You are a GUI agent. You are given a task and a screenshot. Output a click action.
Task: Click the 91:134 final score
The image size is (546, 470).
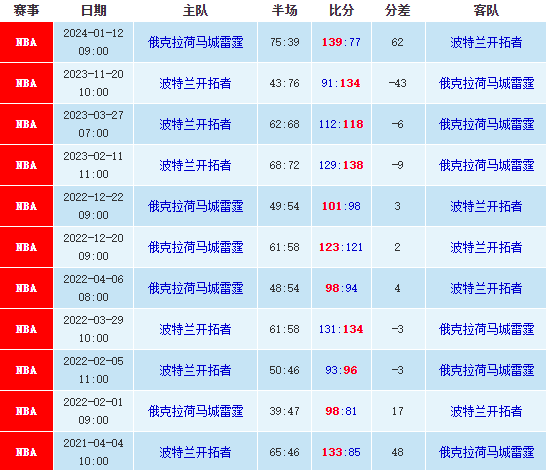coord(341,83)
